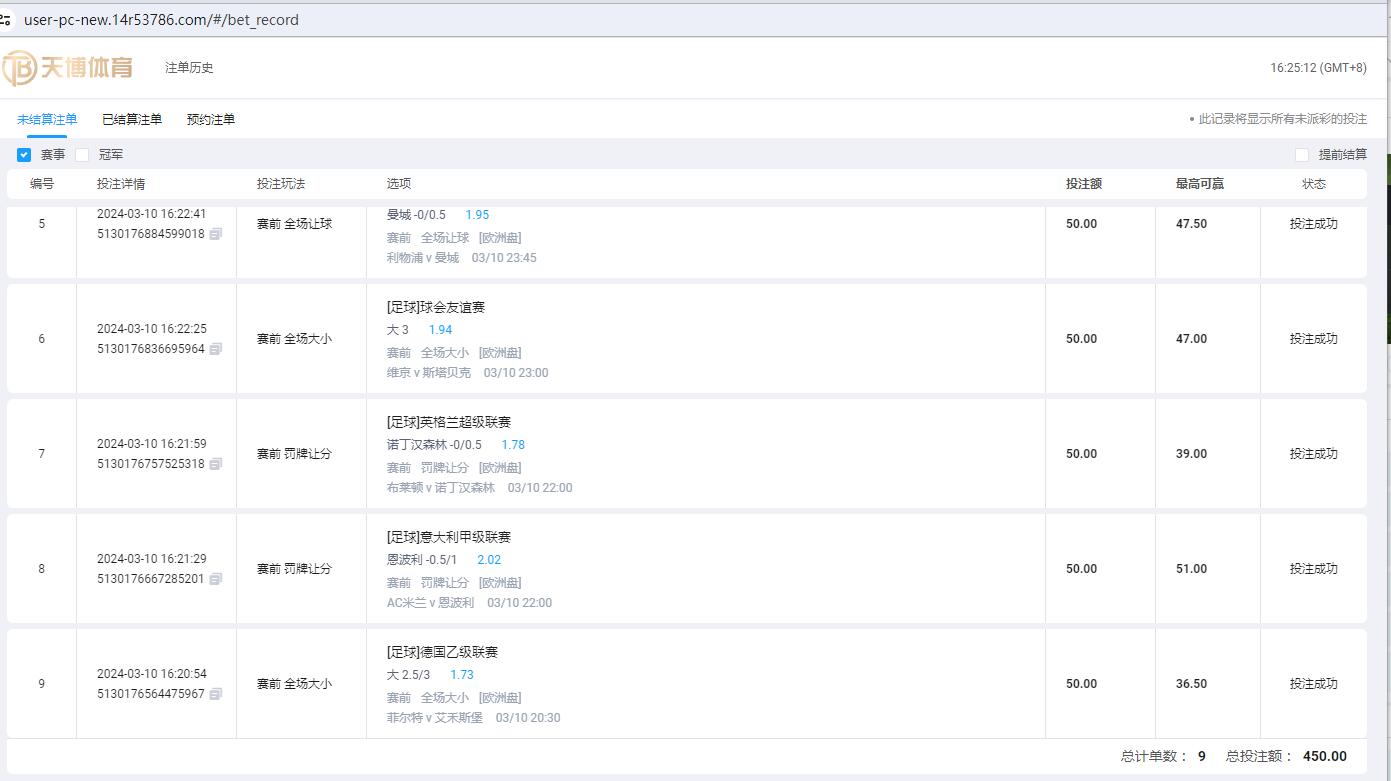This screenshot has height=781, width=1391.
Task: Copy bet number 5130176757525318
Action: (216, 464)
